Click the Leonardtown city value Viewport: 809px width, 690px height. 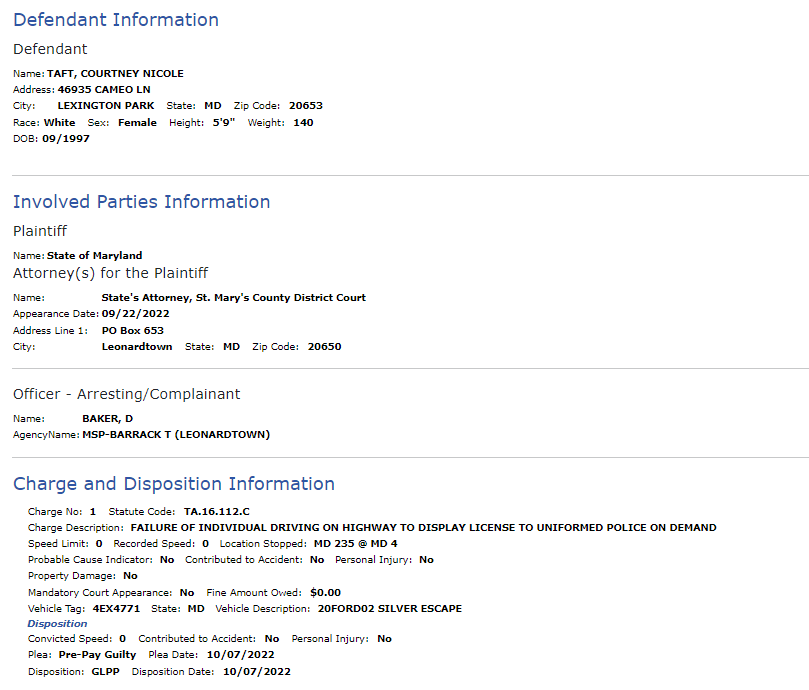137,346
